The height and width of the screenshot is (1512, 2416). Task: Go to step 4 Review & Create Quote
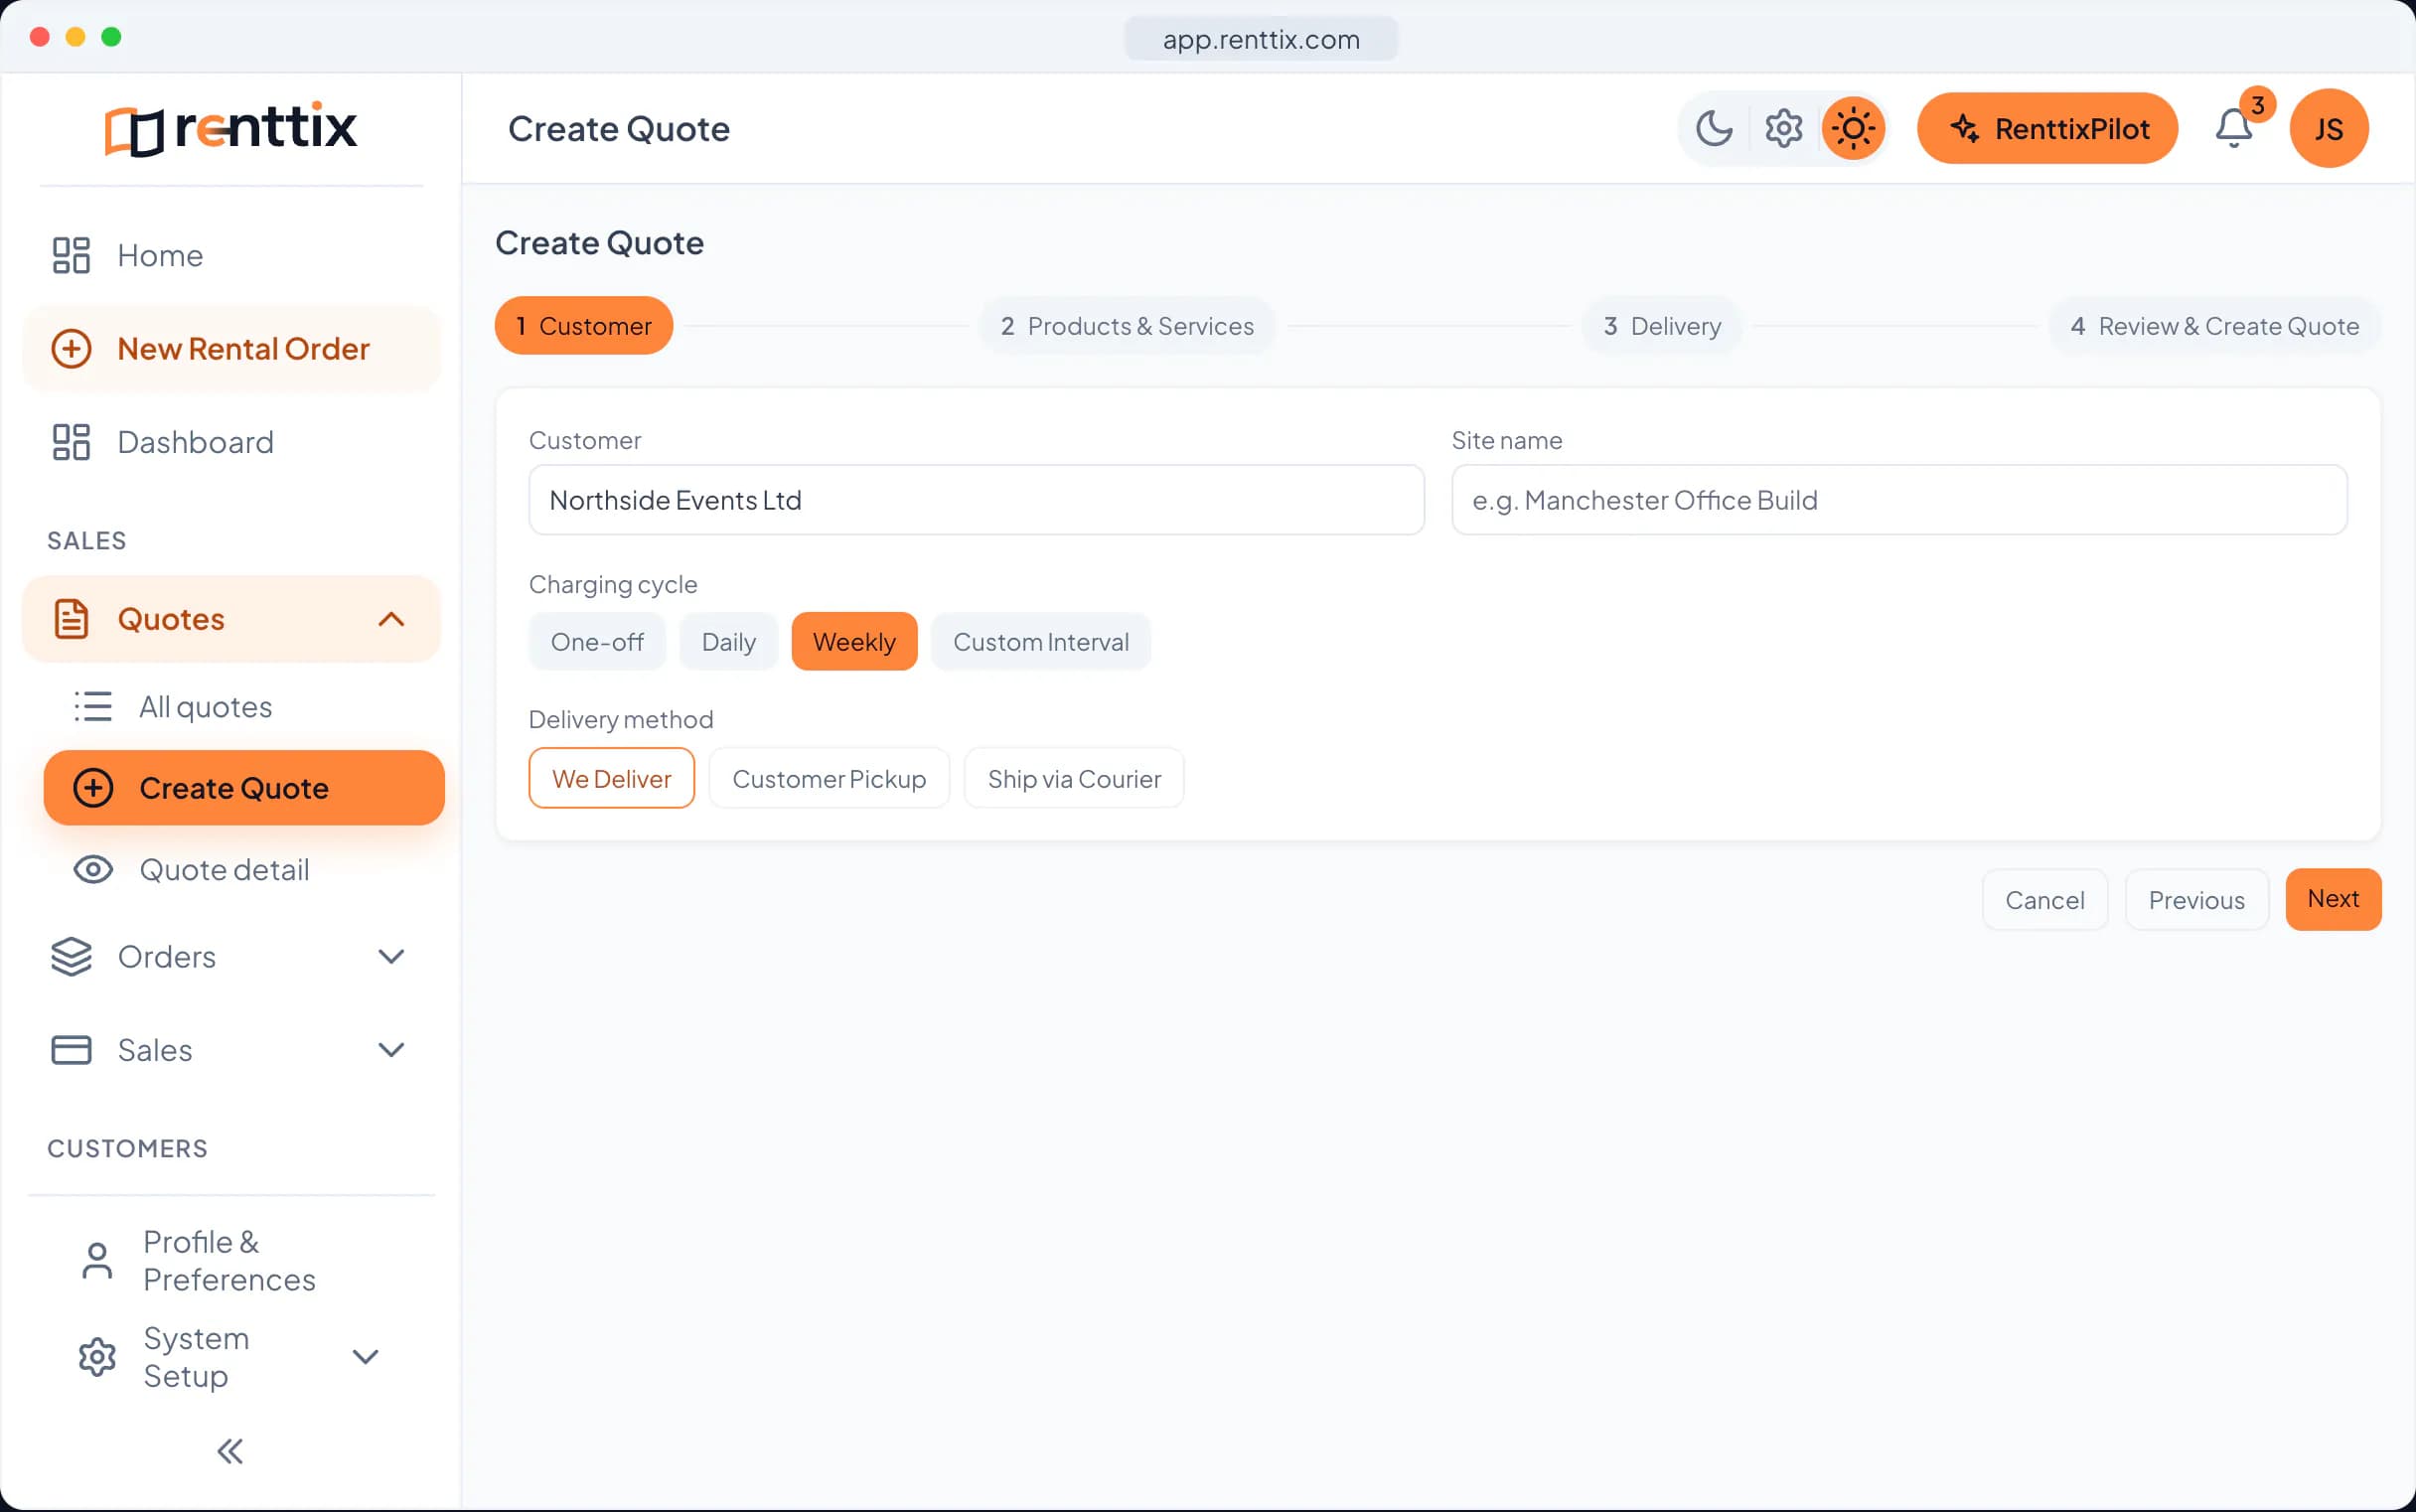click(2215, 326)
